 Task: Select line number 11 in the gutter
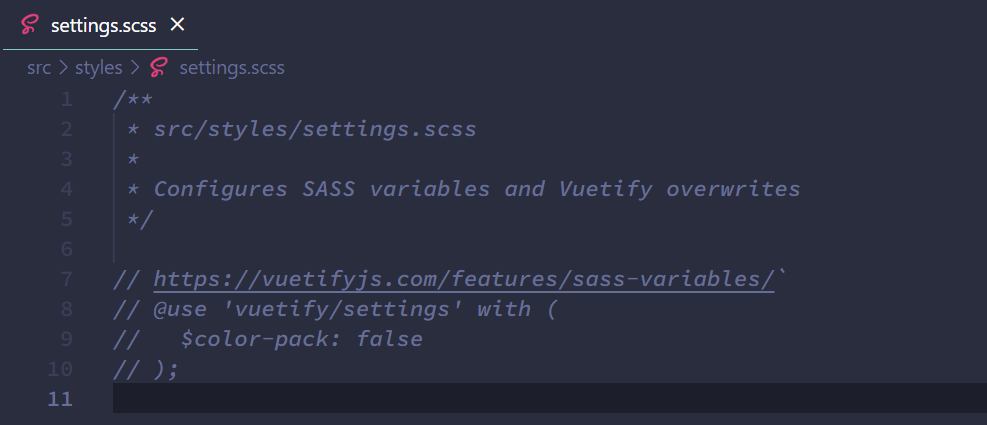pyautogui.click(x=61, y=399)
